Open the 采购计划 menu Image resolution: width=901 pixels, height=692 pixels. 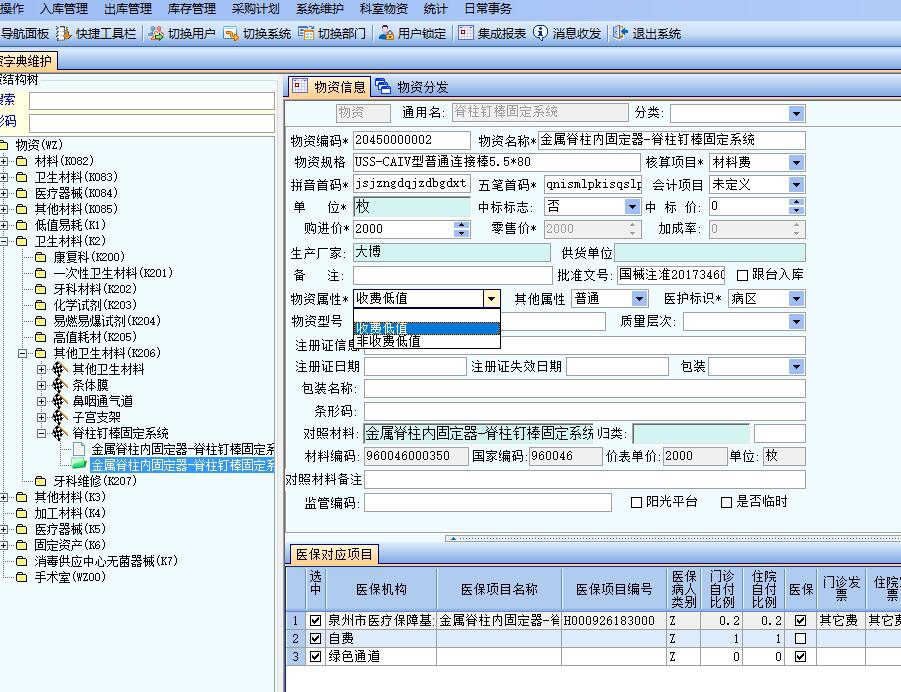pyautogui.click(x=256, y=9)
